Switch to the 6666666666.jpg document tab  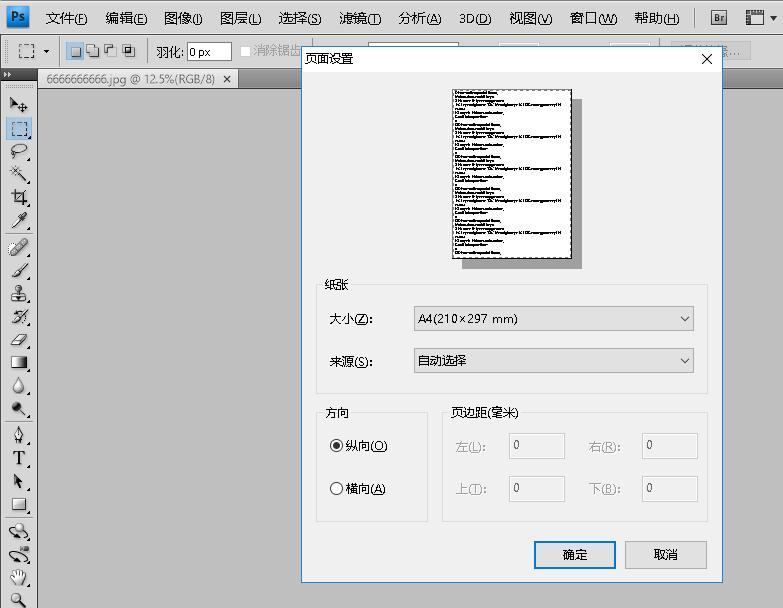[x=130, y=79]
